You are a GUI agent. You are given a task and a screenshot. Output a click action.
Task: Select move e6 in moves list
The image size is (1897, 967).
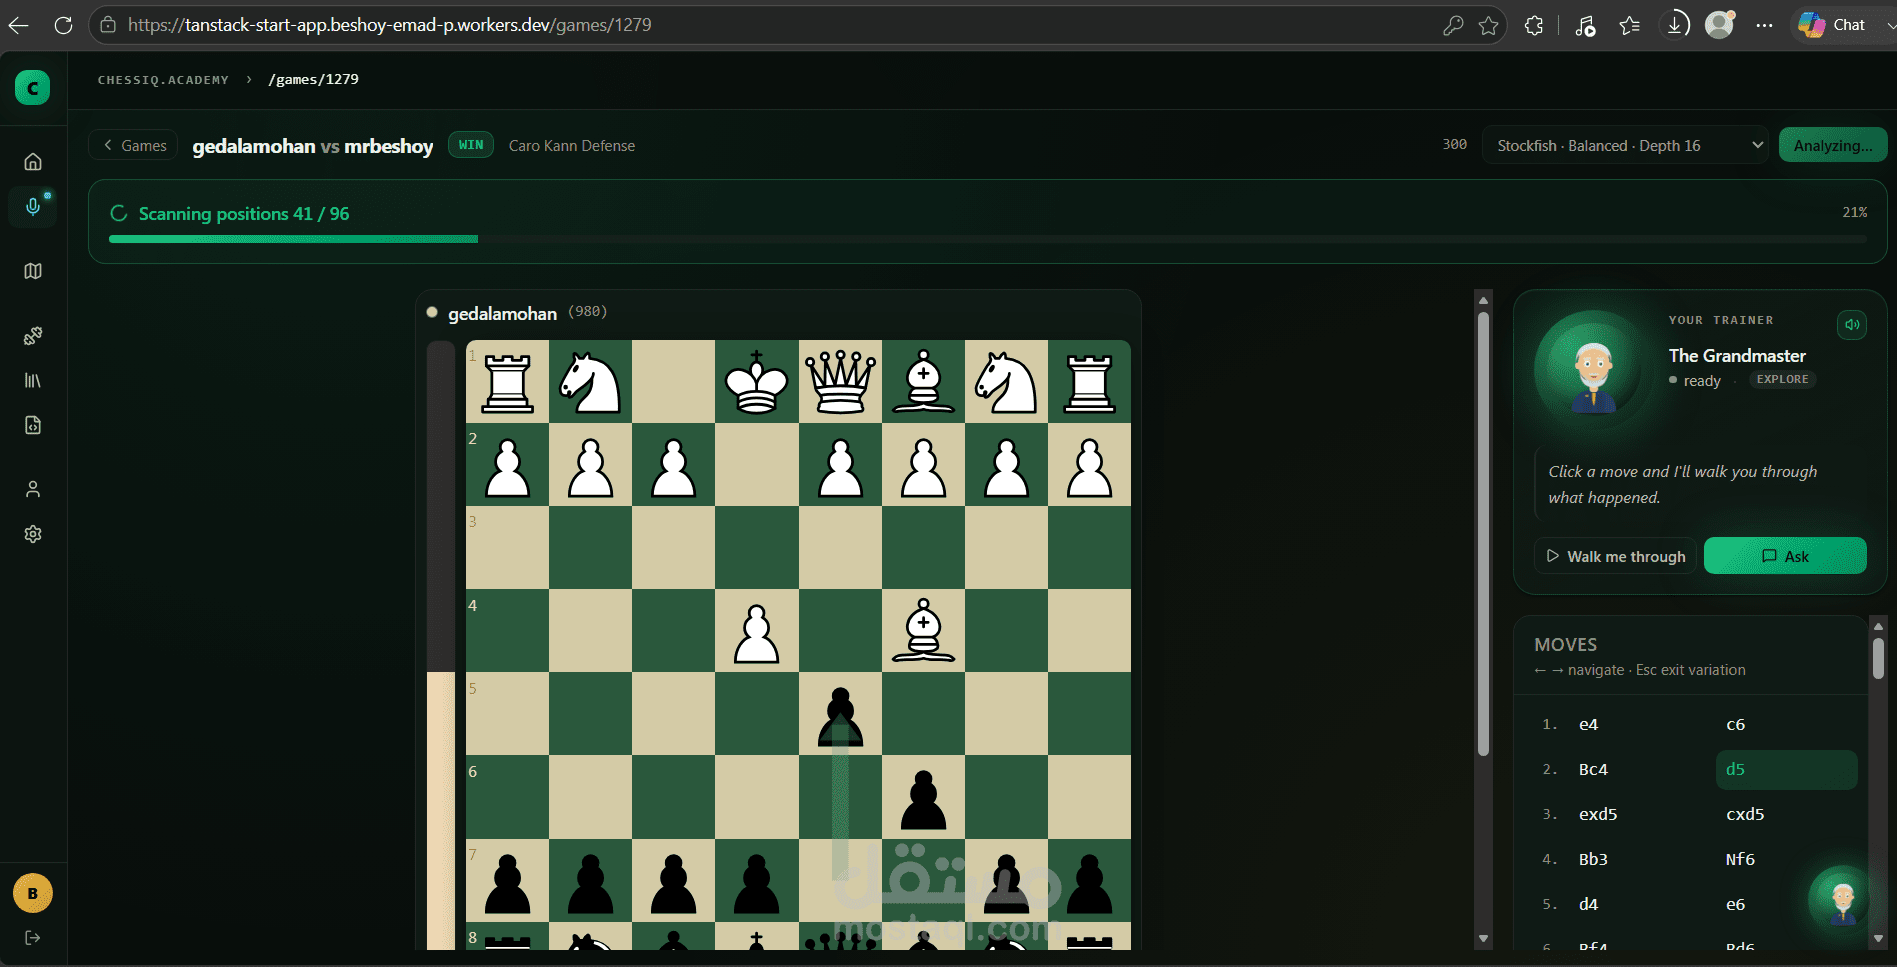pyautogui.click(x=1736, y=905)
